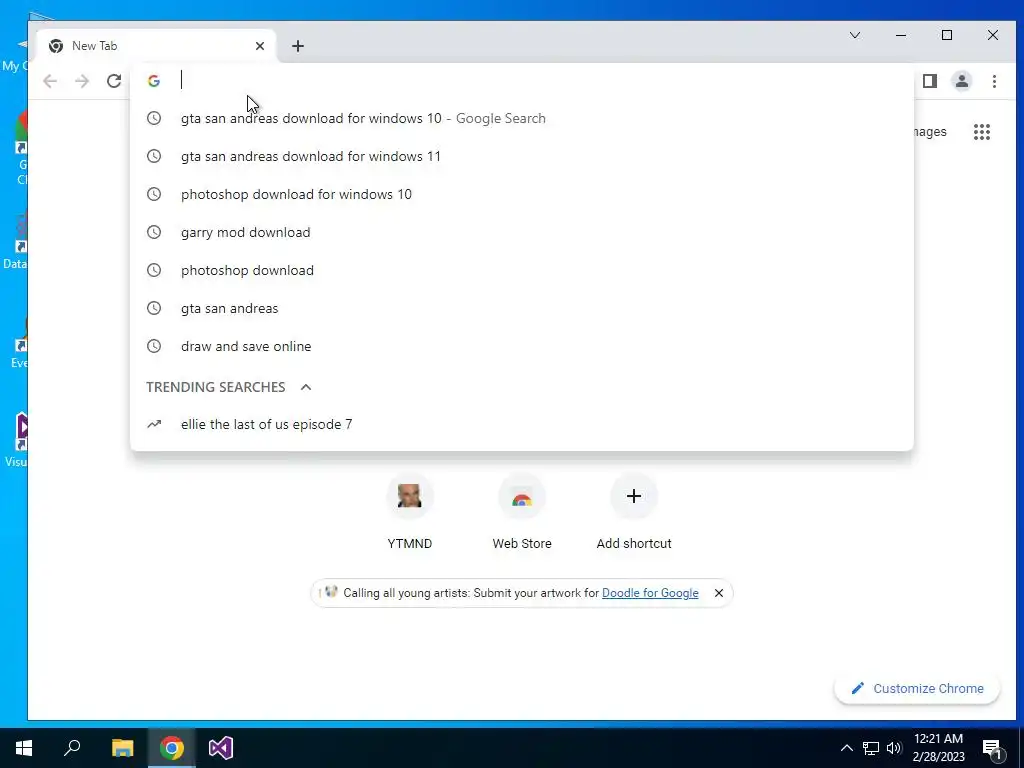Dismiss the Doodle for Google promo
Viewport: 1024px width, 768px height.
click(718, 593)
